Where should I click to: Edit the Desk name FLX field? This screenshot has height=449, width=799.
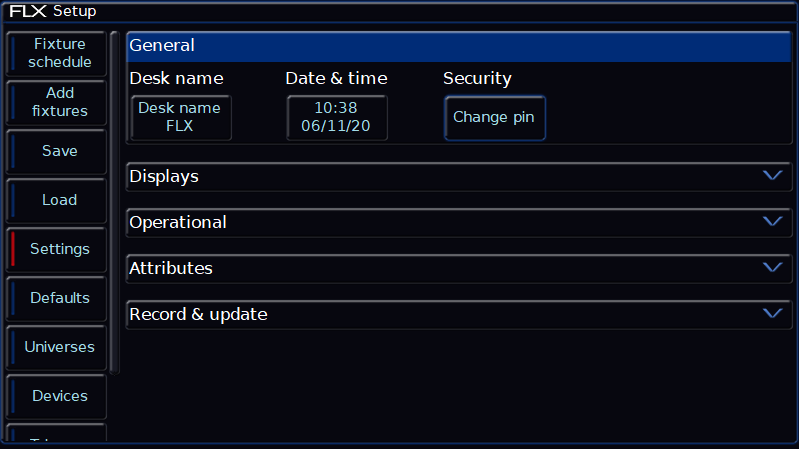point(180,117)
